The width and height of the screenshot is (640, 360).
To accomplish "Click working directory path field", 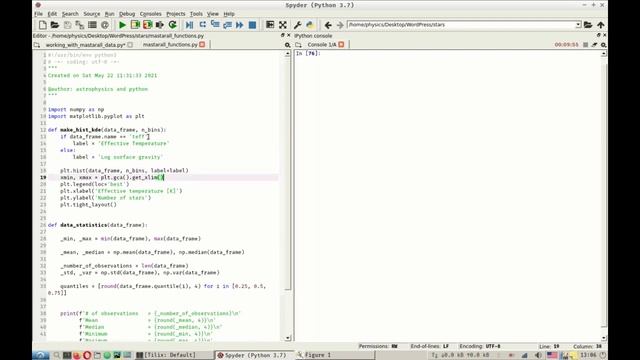I will tap(461, 25).
